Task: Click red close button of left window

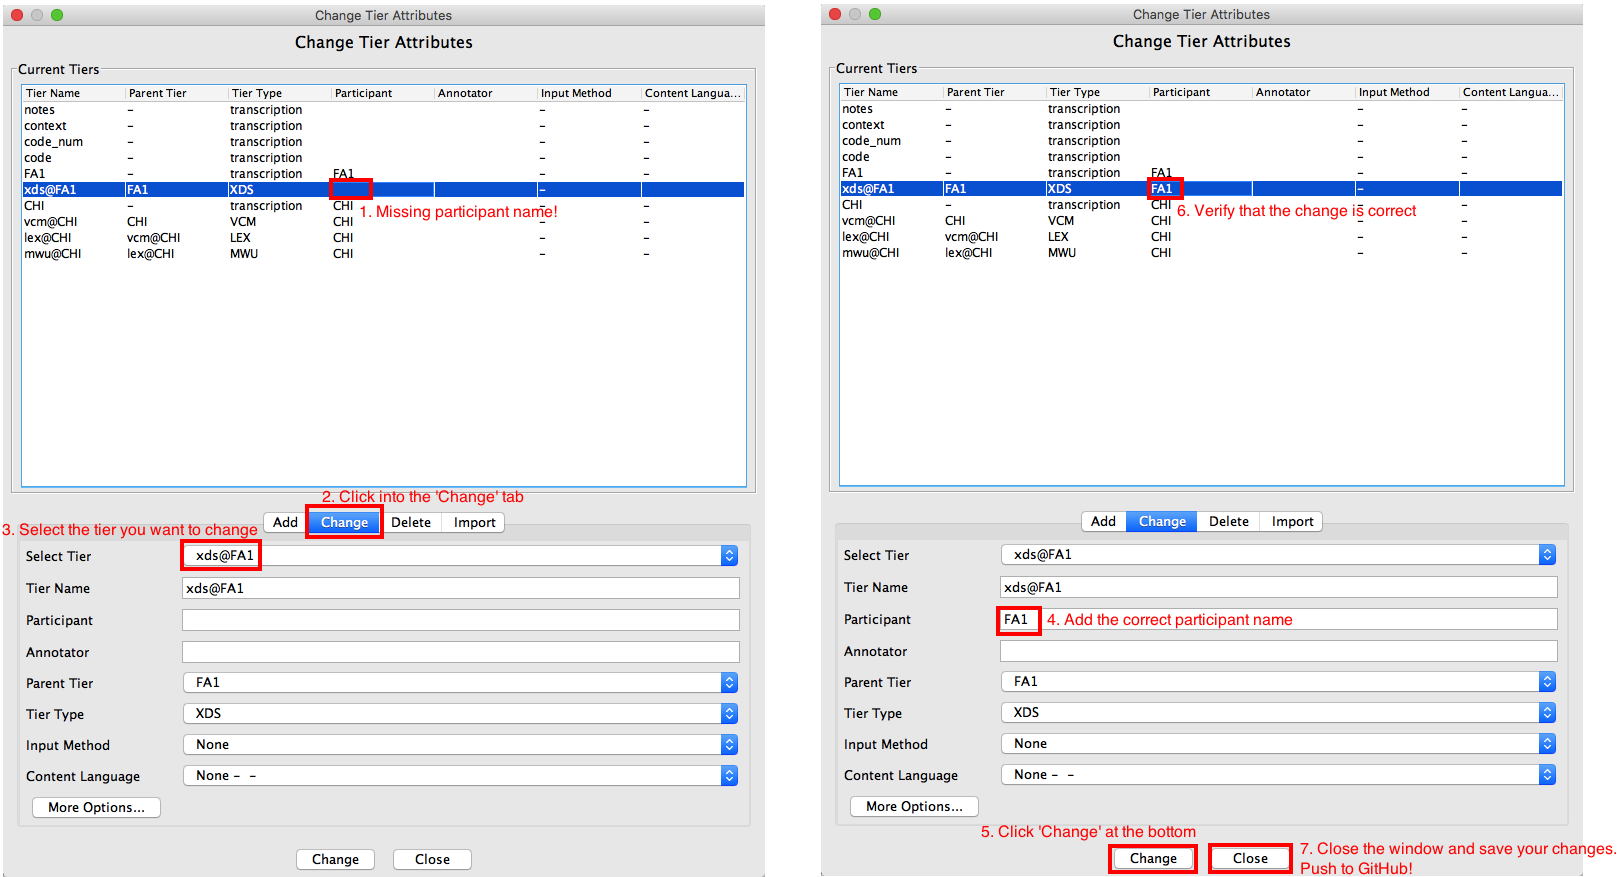Action: pyautogui.click(x=17, y=15)
